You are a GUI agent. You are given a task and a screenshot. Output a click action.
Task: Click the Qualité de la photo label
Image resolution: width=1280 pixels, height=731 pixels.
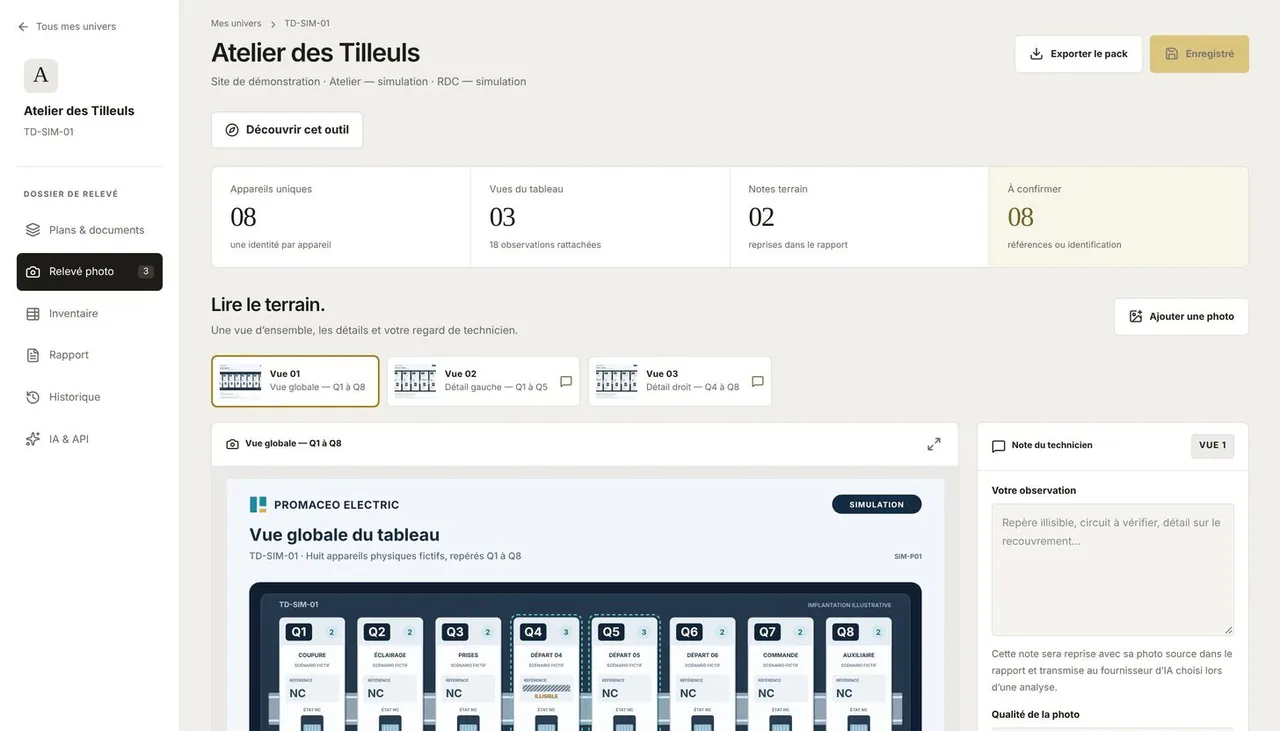[x=1035, y=714]
